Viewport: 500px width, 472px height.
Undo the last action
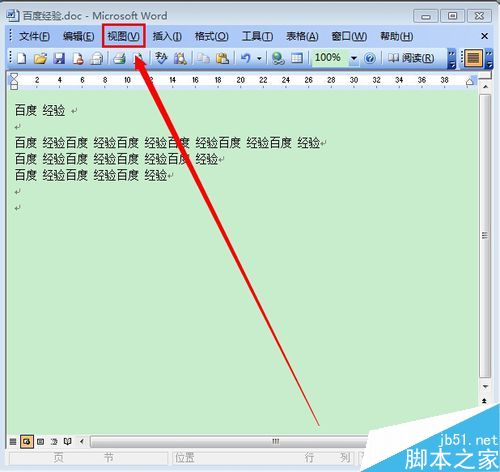(246, 58)
